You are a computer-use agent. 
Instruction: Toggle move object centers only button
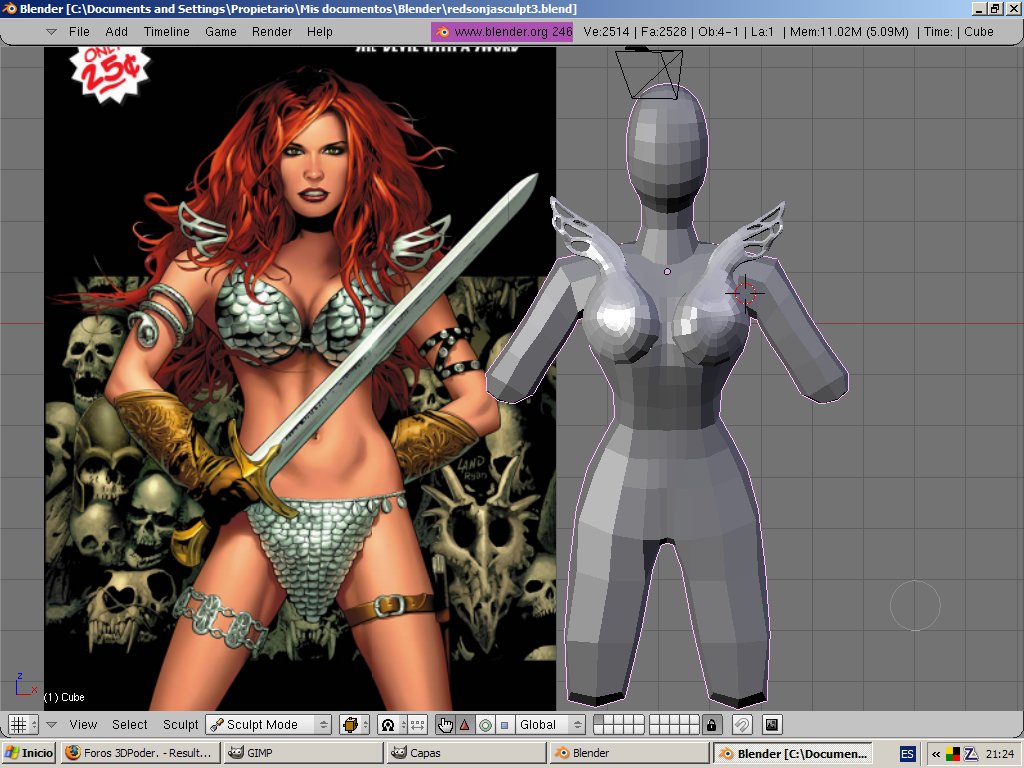[418, 724]
